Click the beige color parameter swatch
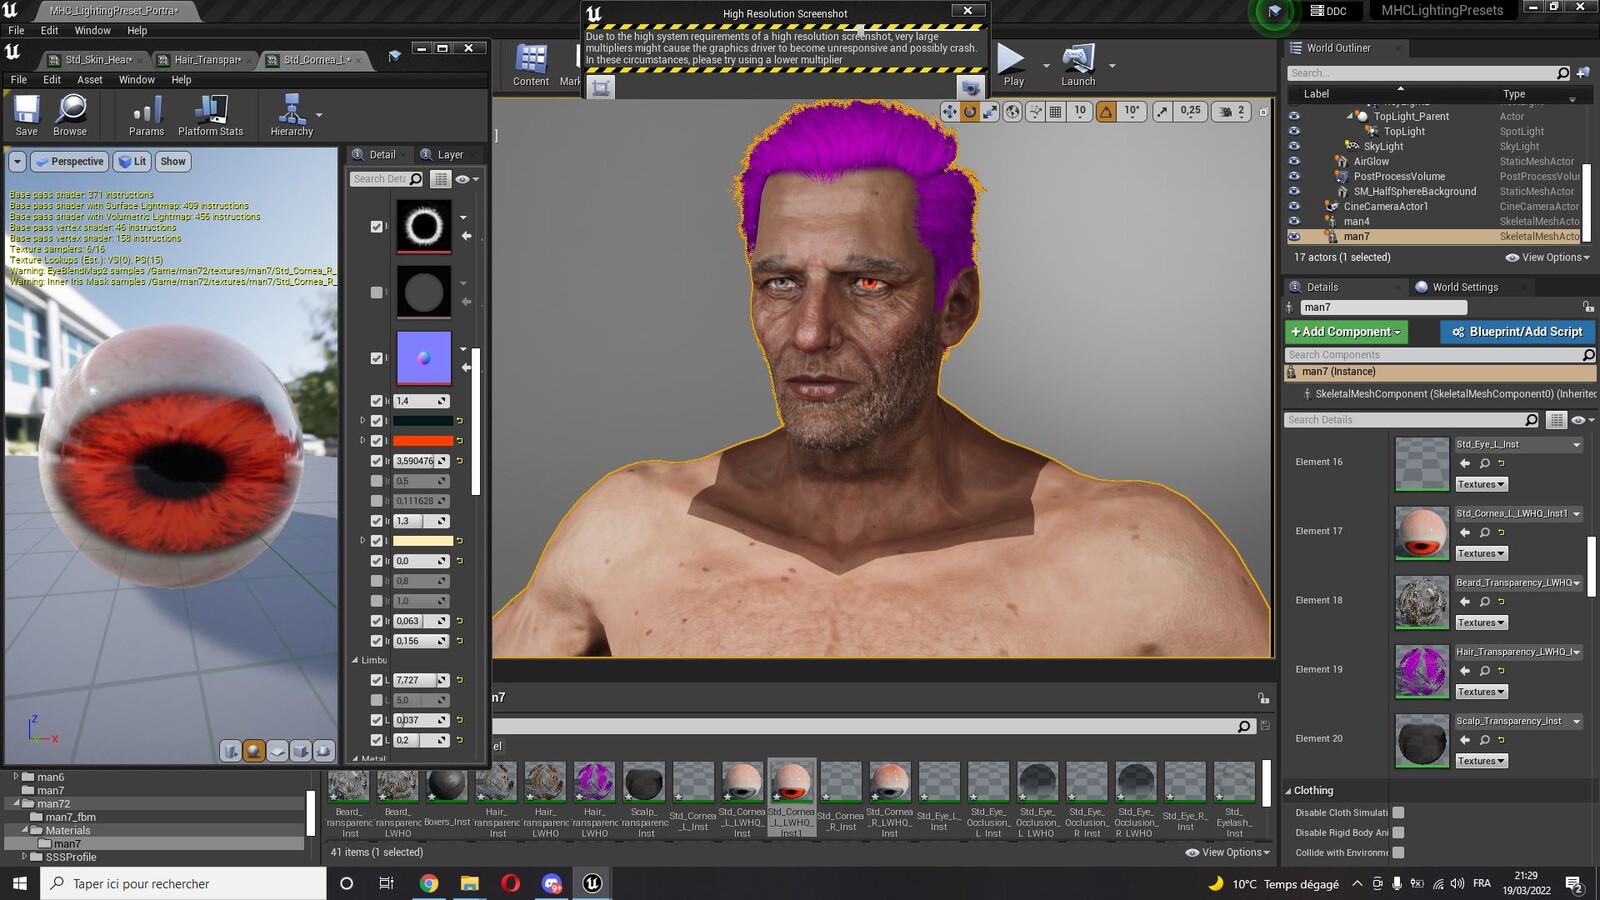This screenshot has width=1600, height=900. 423,541
